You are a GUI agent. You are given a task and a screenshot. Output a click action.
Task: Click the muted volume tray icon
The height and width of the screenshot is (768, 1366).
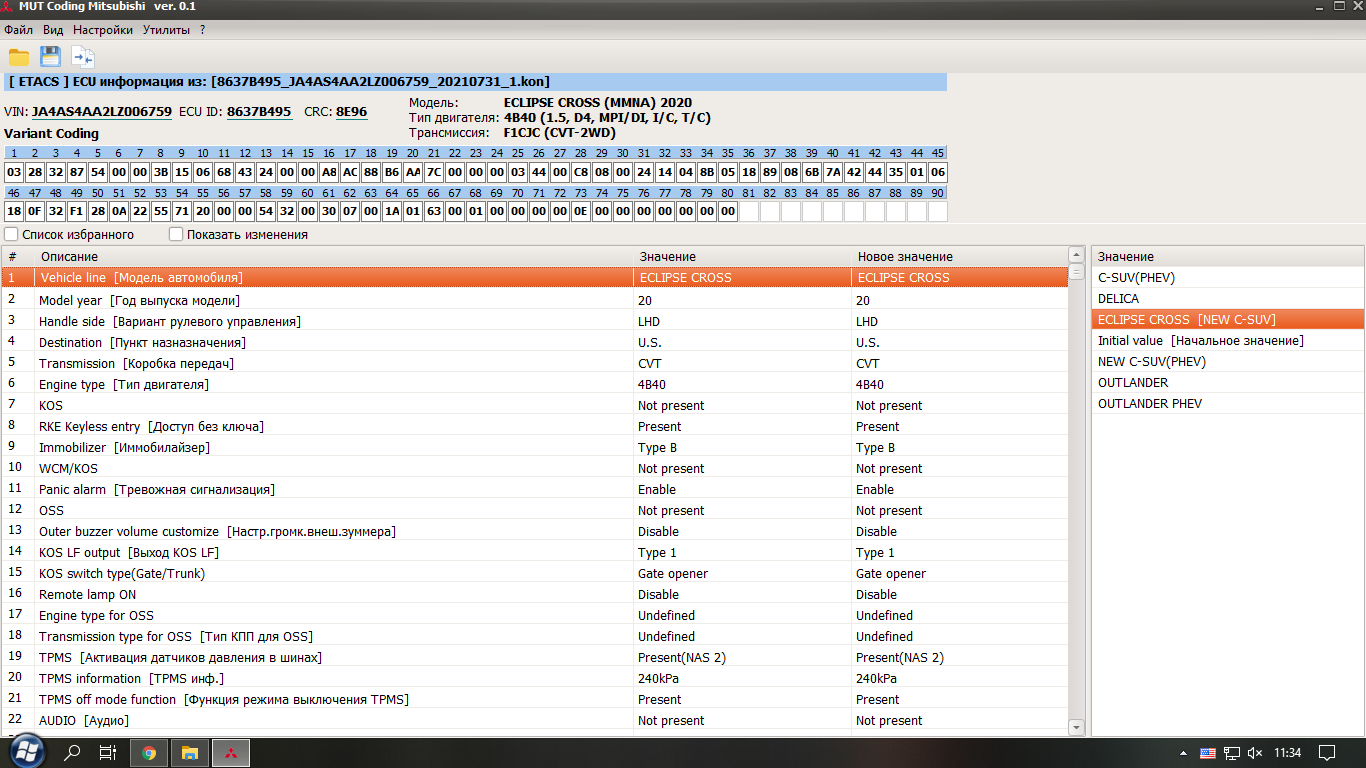click(1255, 753)
